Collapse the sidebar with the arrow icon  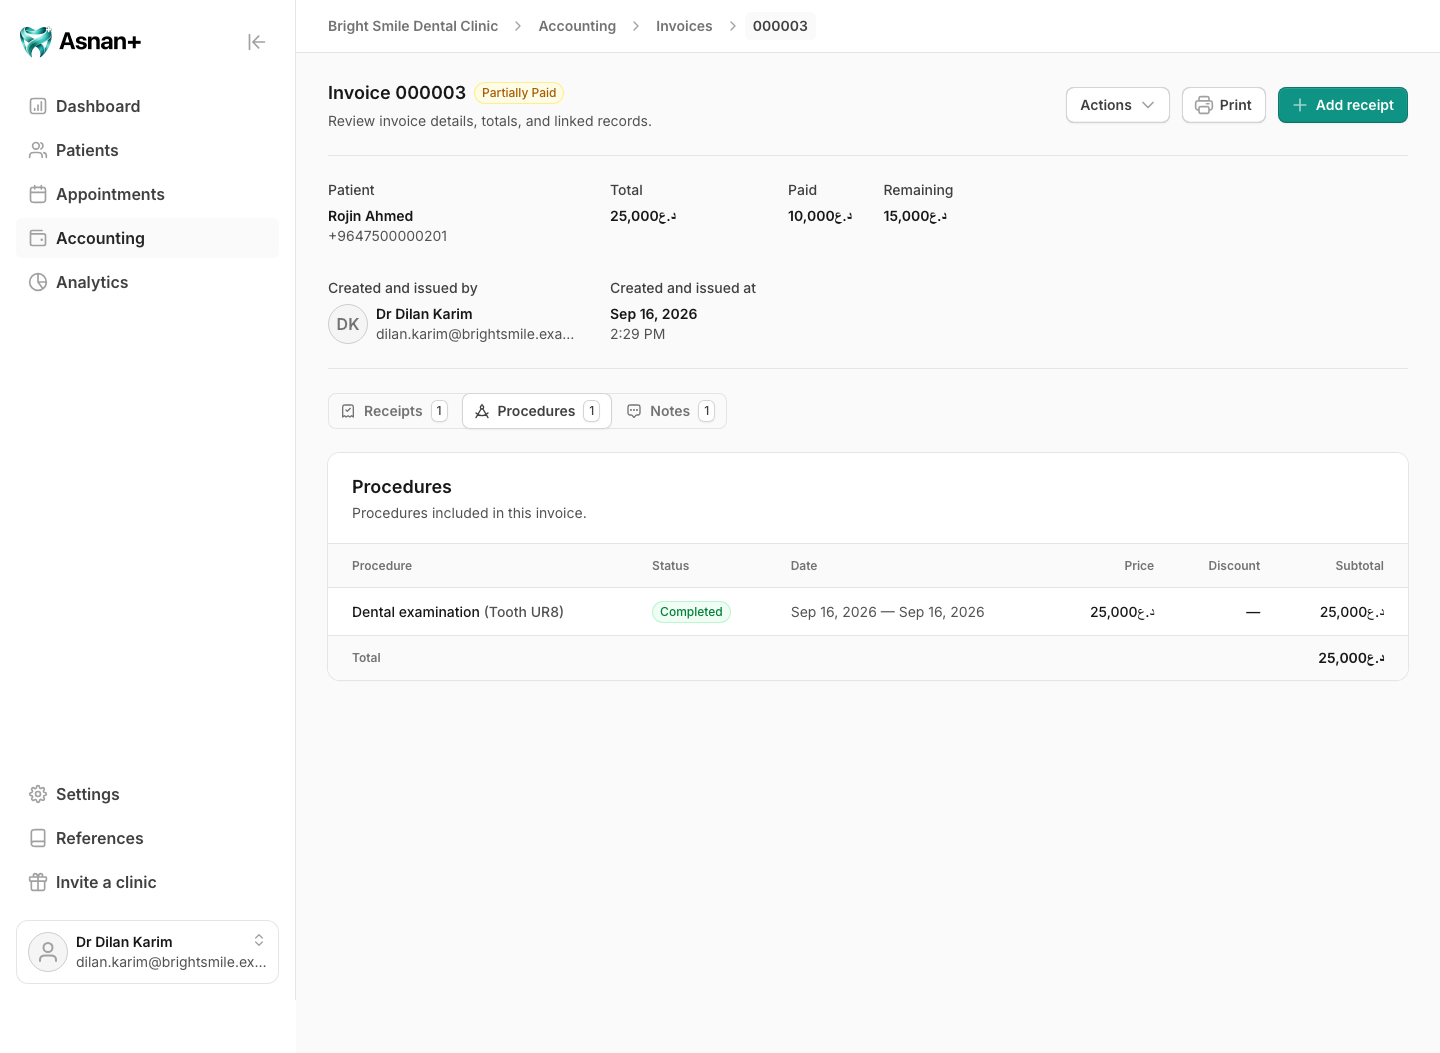(257, 42)
